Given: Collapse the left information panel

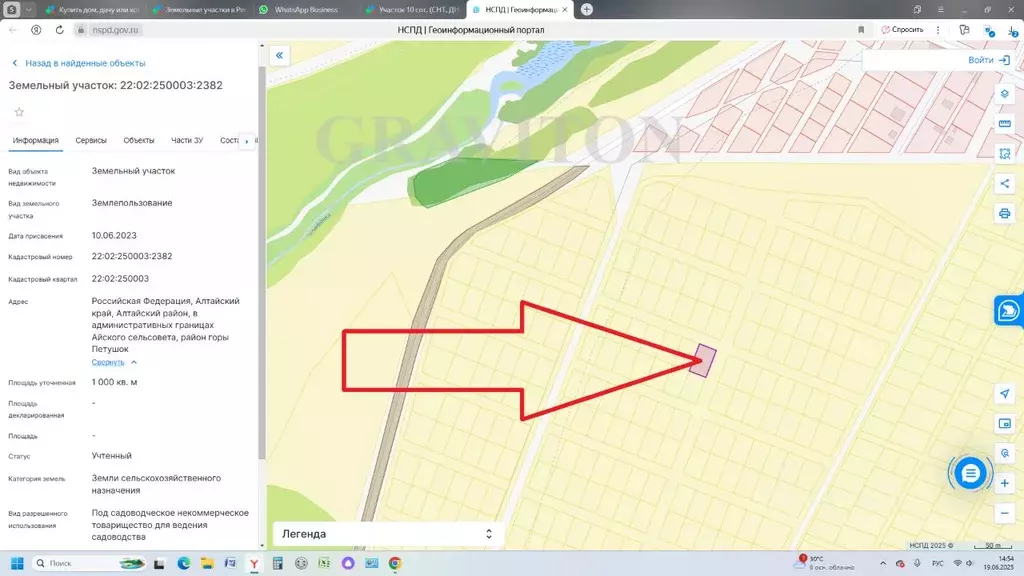Looking at the screenshot, I should (x=279, y=56).
